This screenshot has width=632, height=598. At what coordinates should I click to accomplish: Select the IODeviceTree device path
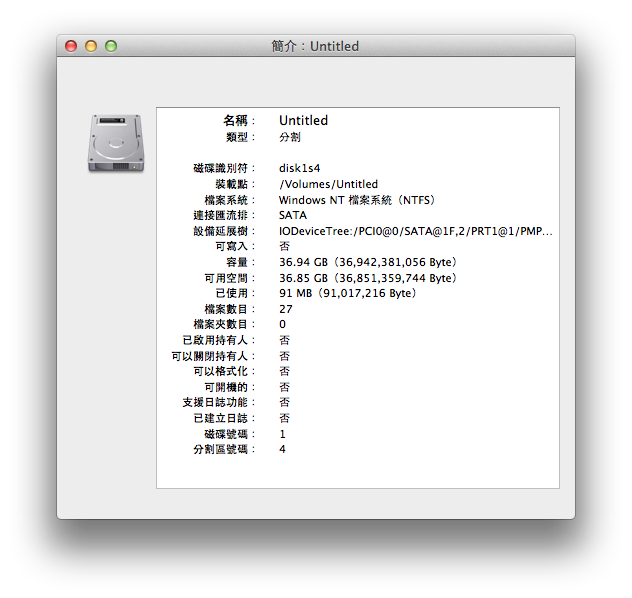416,231
